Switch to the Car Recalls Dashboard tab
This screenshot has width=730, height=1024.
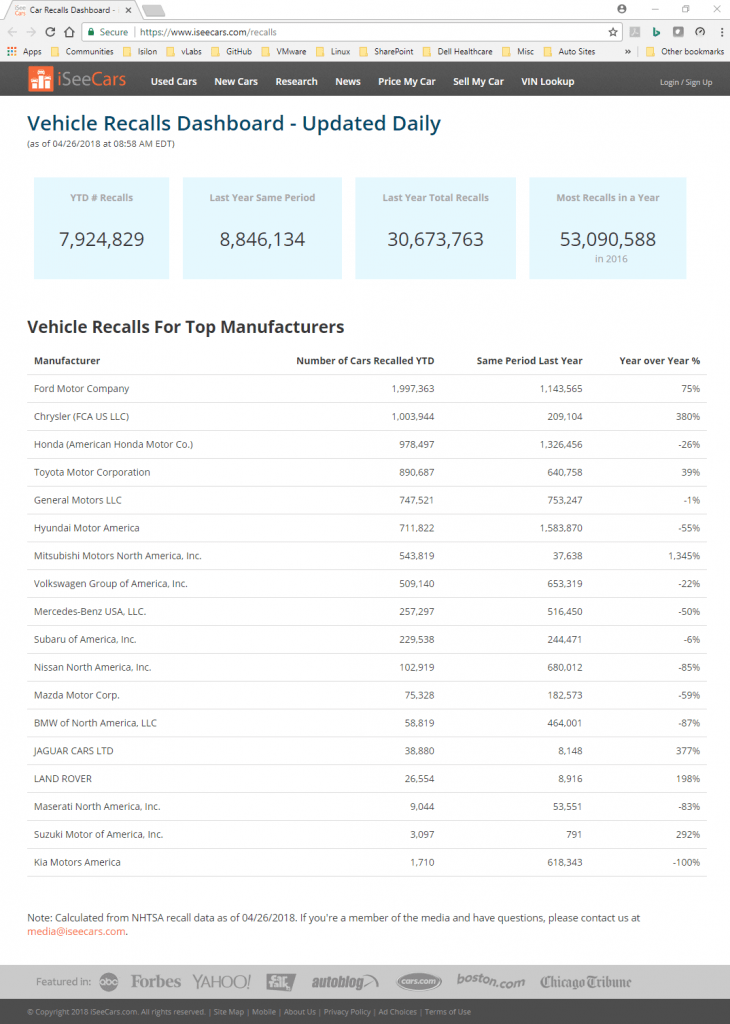pyautogui.click(x=70, y=9)
